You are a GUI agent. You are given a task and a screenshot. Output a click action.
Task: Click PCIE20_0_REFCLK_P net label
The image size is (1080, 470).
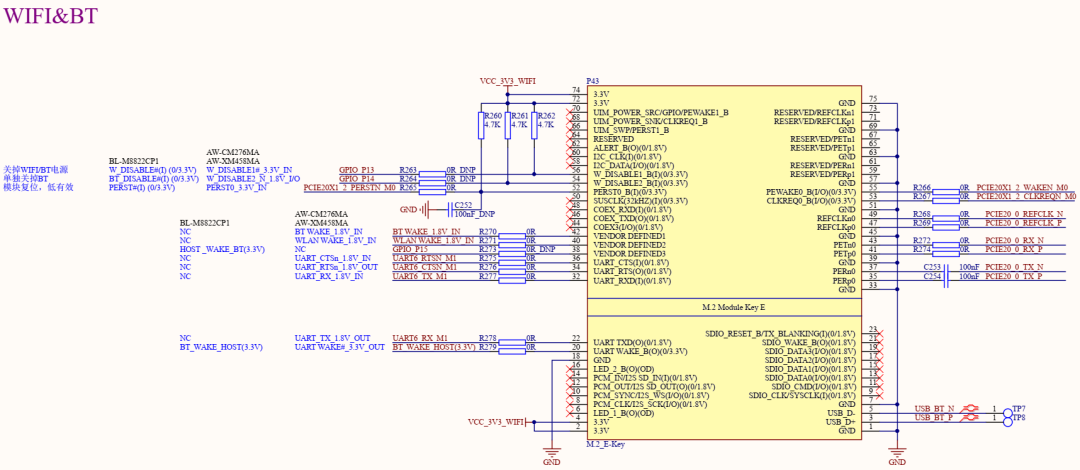point(1024,223)
